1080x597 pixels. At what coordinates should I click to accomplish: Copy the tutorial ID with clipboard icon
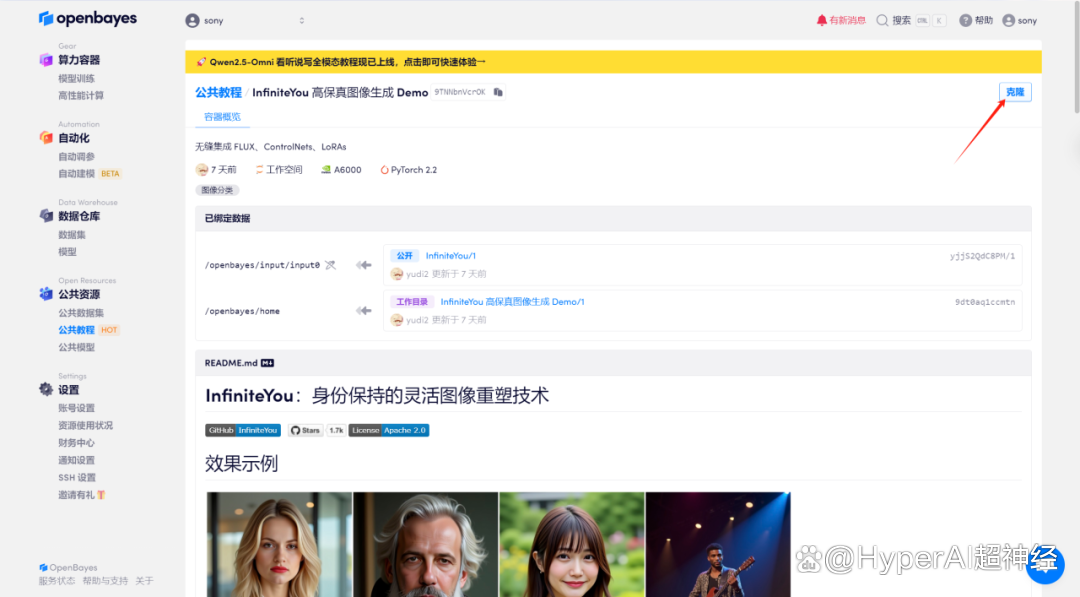(498, 92)
